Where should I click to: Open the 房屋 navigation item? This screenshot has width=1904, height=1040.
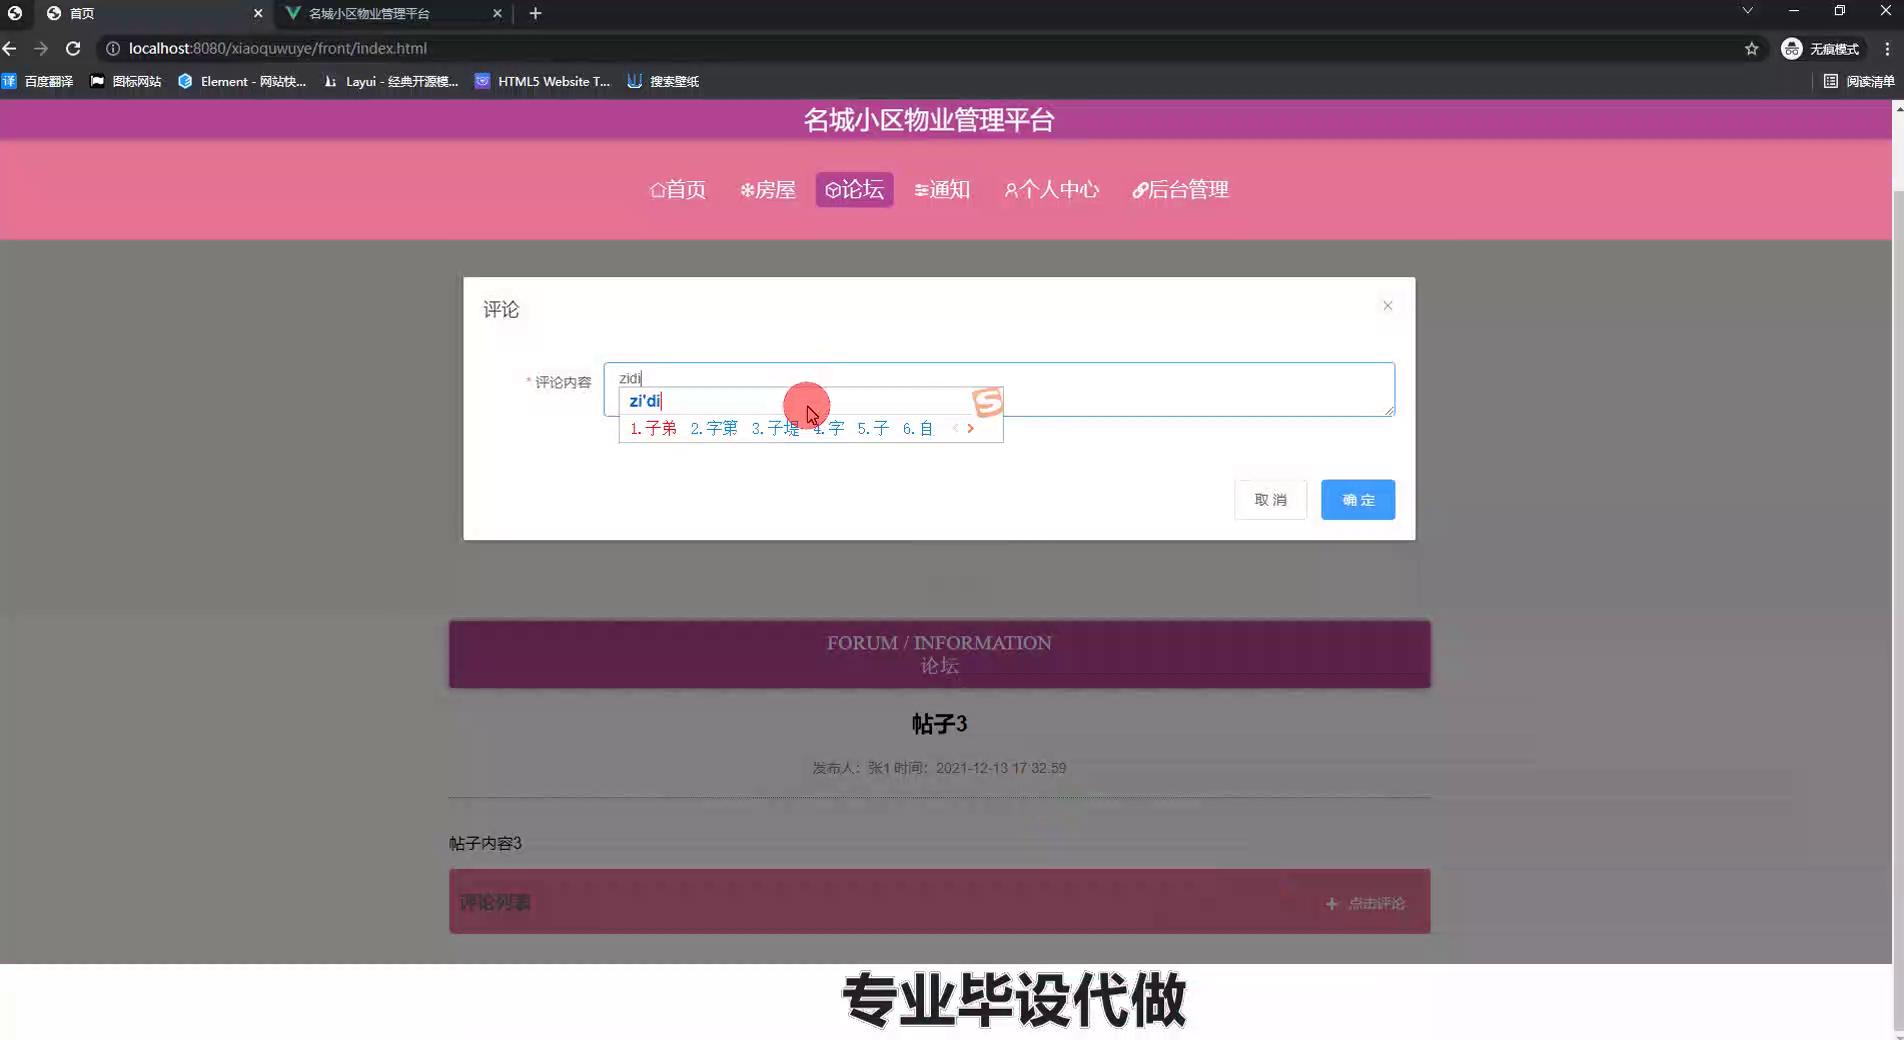767,190
